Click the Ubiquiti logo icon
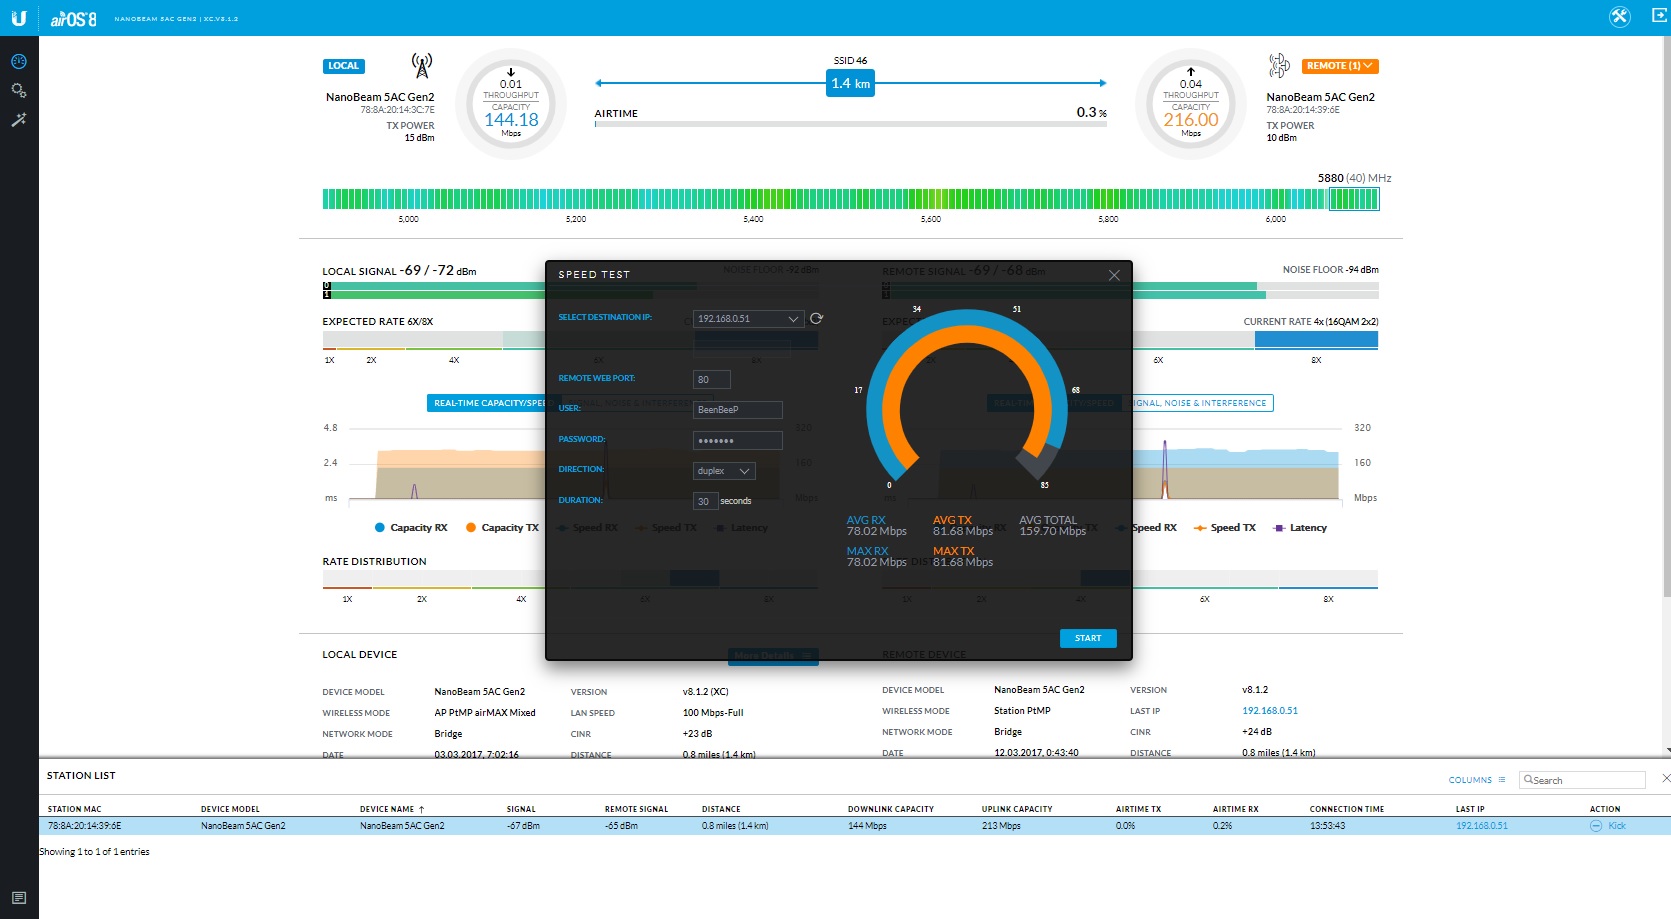The height and width of the screenshot is (919, 1671). pyautogui.click(x=19, y=17)
